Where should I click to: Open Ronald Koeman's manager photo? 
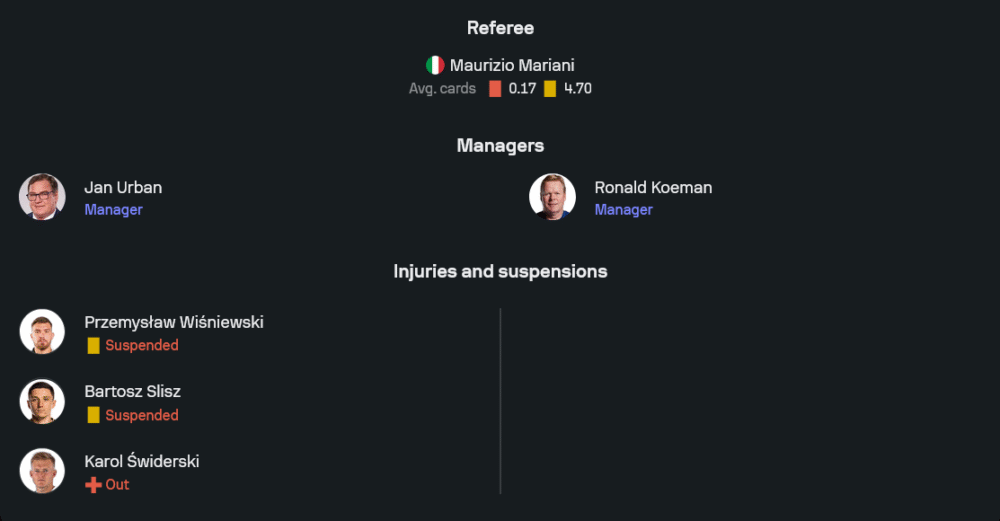point(552,197)
